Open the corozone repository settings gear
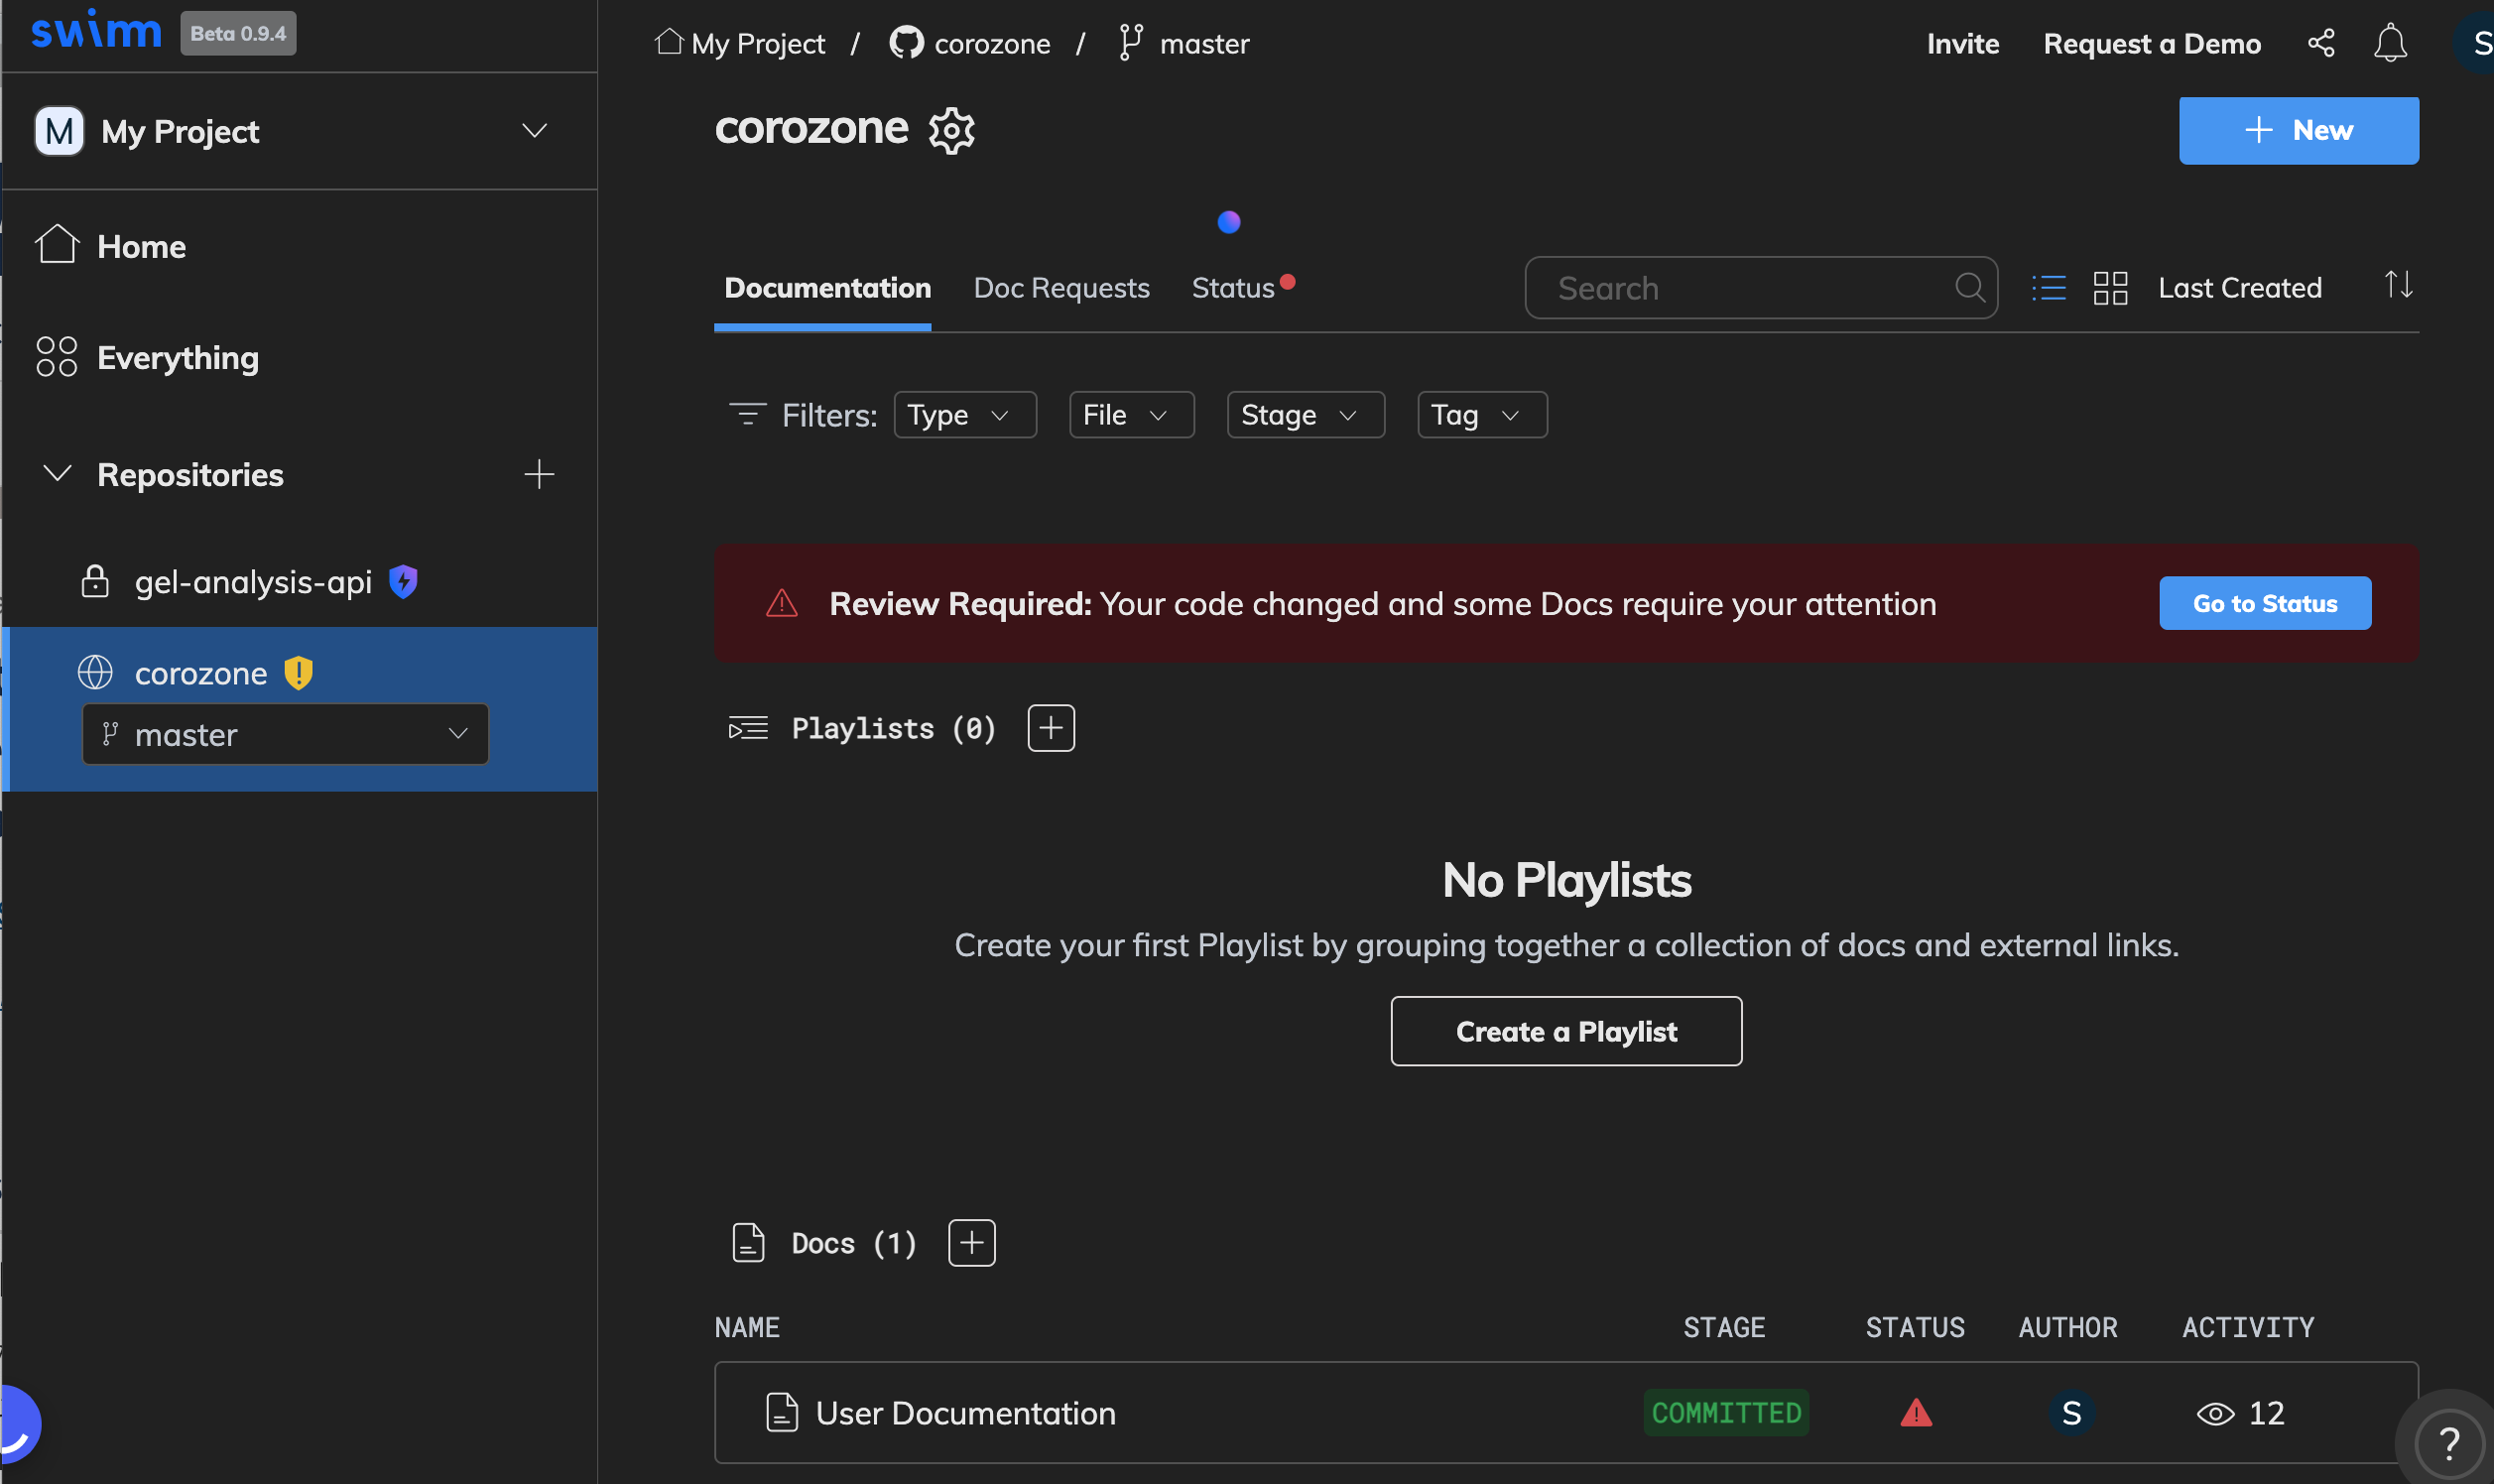Viewport: 2494px width, 1484px height. [951, 130]
